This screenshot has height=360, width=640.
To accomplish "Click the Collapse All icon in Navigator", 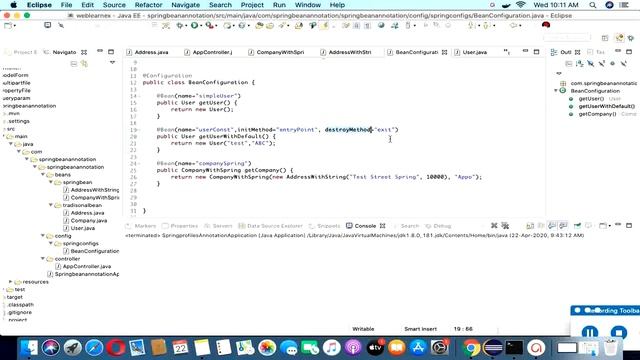I will point(74,64).
